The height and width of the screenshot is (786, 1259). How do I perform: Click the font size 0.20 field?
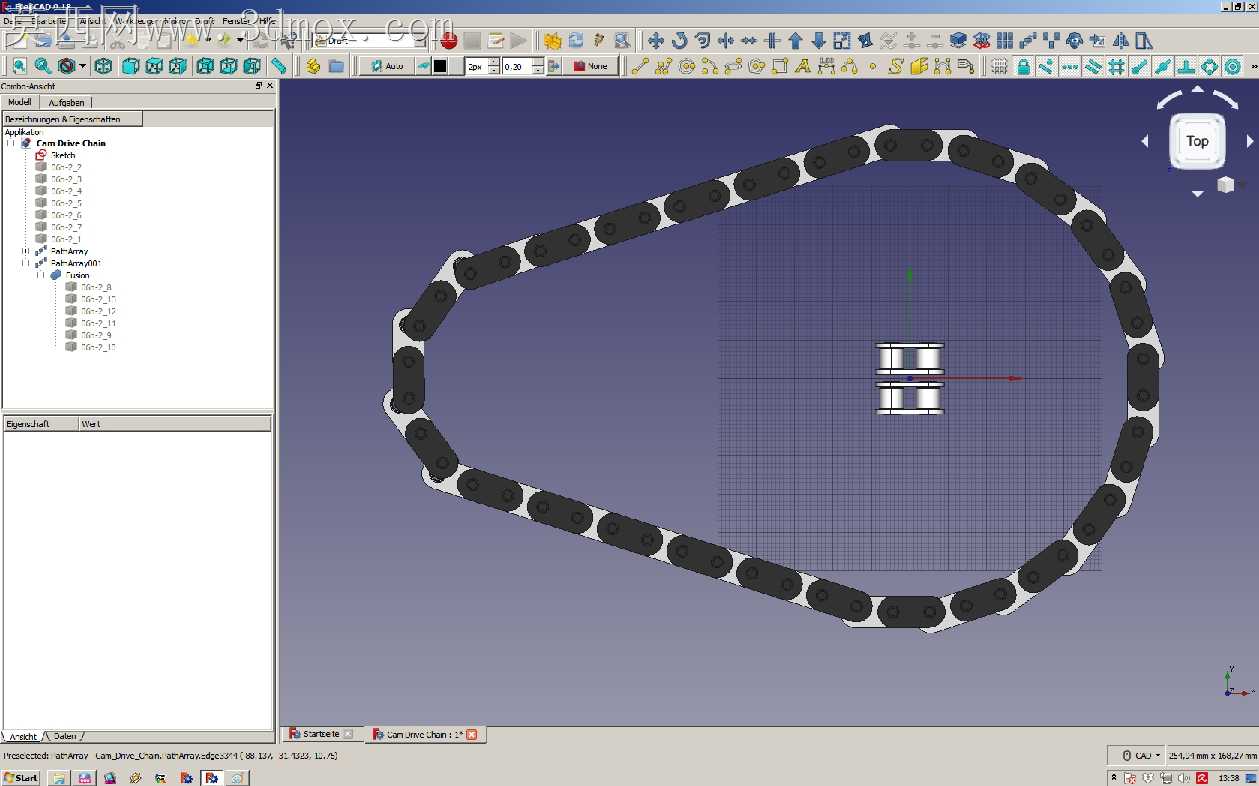pyautogui.click(x=517, y=66)
